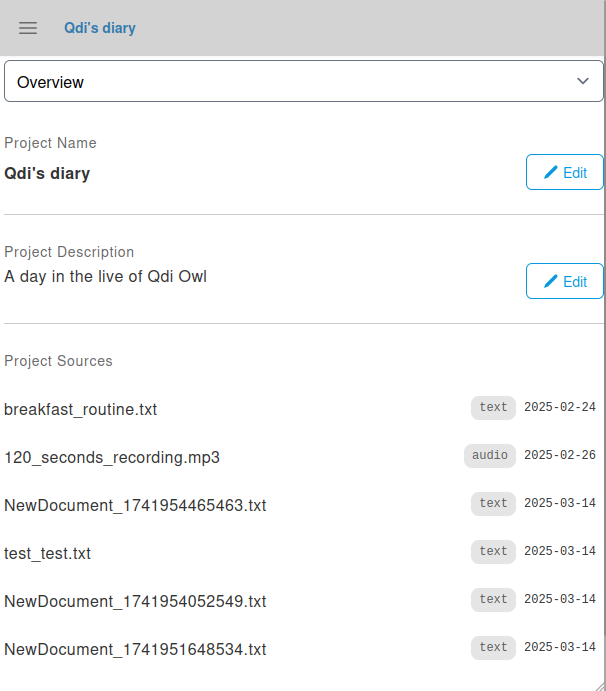Click the audio badge of the mp3 recording

click(x=490, y=456)
